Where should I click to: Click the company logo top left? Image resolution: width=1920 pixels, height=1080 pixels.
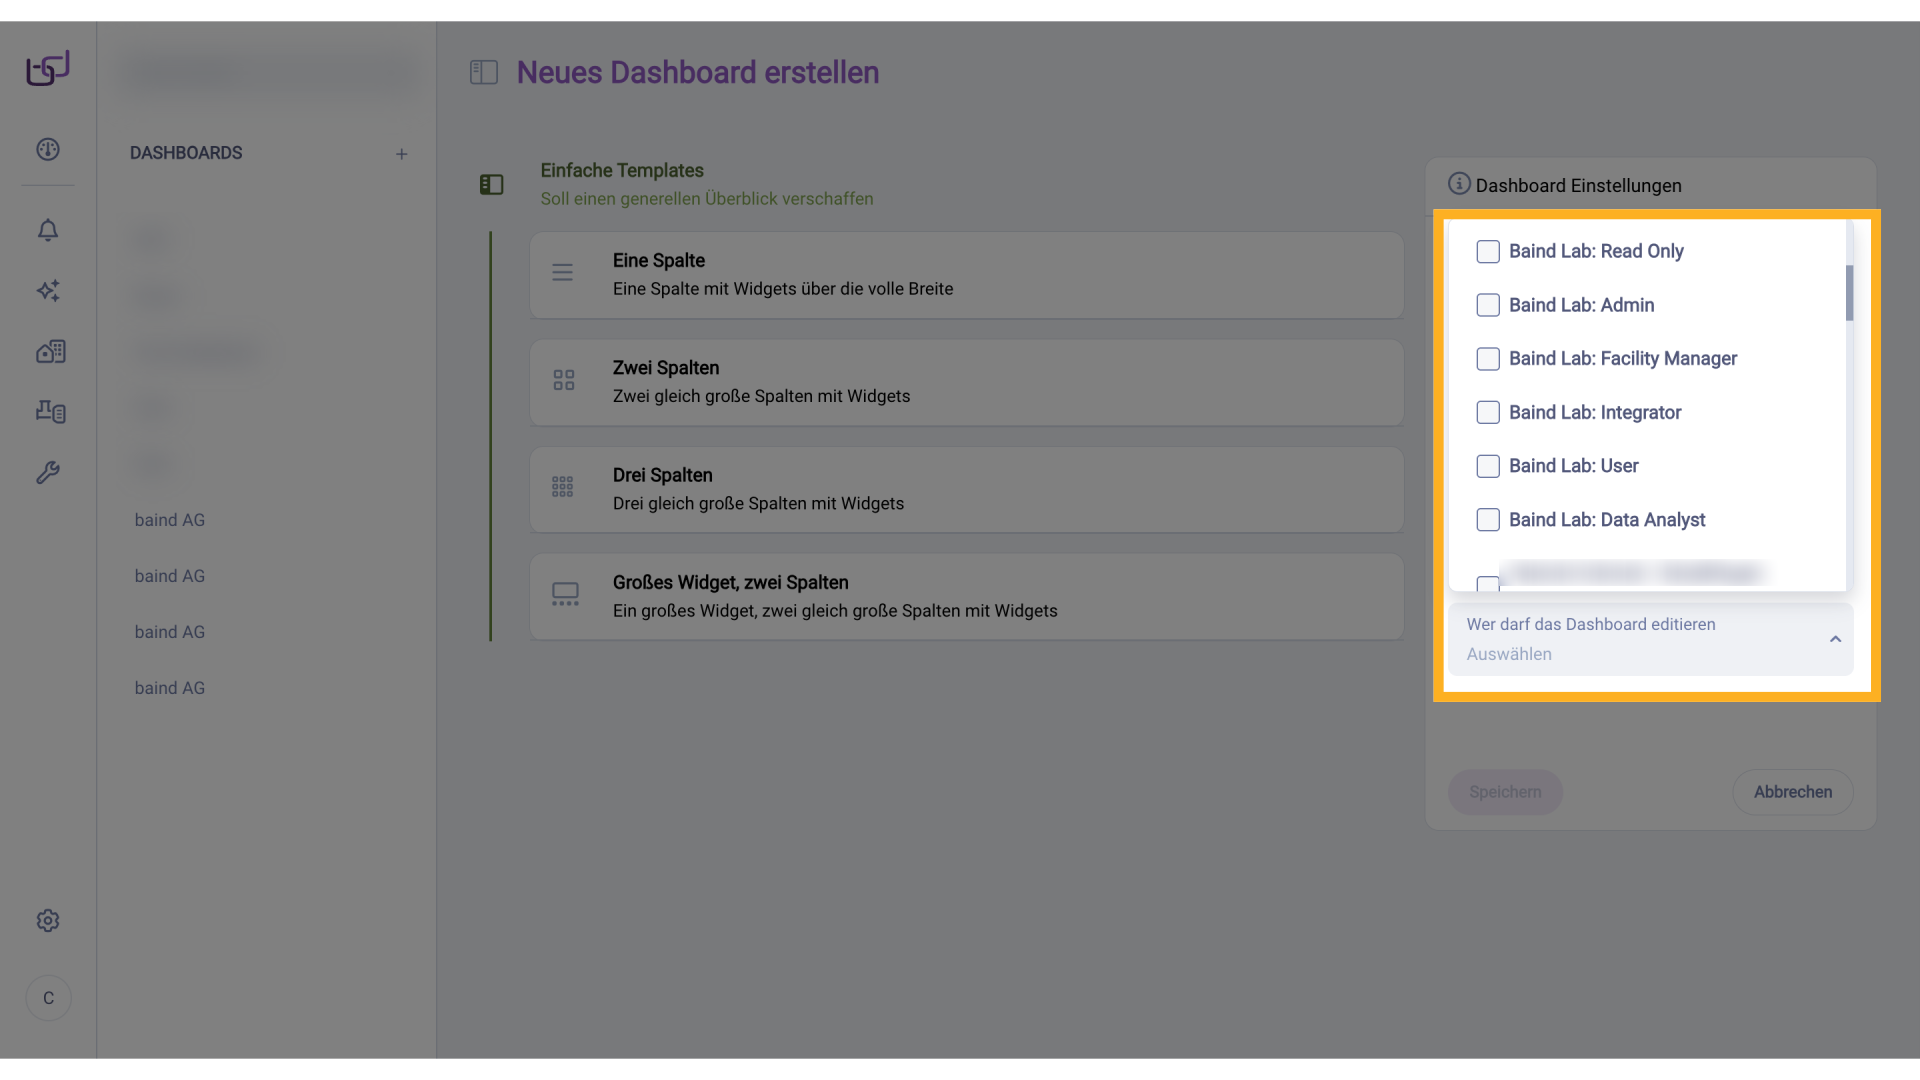(47, 67)
